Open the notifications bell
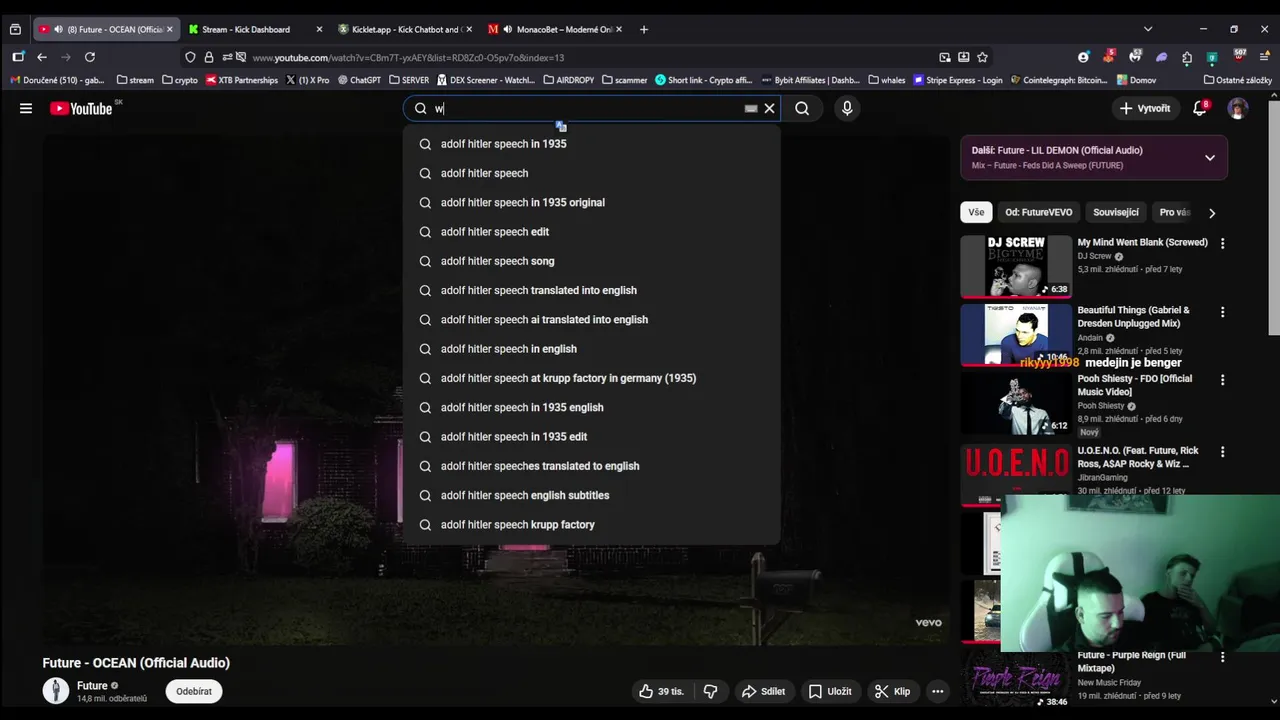 (x=1200, y=108)
